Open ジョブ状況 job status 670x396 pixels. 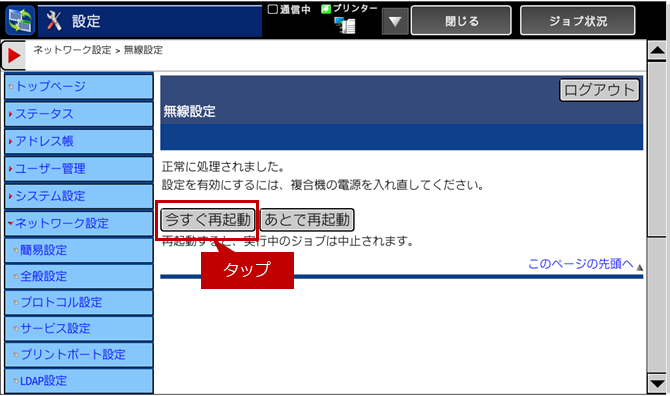578,21
